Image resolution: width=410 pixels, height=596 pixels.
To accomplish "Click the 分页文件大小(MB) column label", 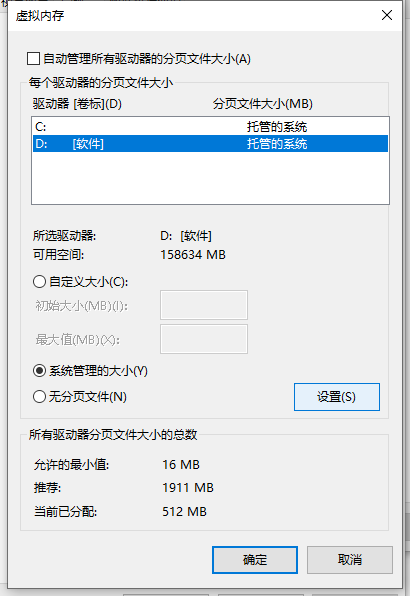I will click(x=263, y=104).
